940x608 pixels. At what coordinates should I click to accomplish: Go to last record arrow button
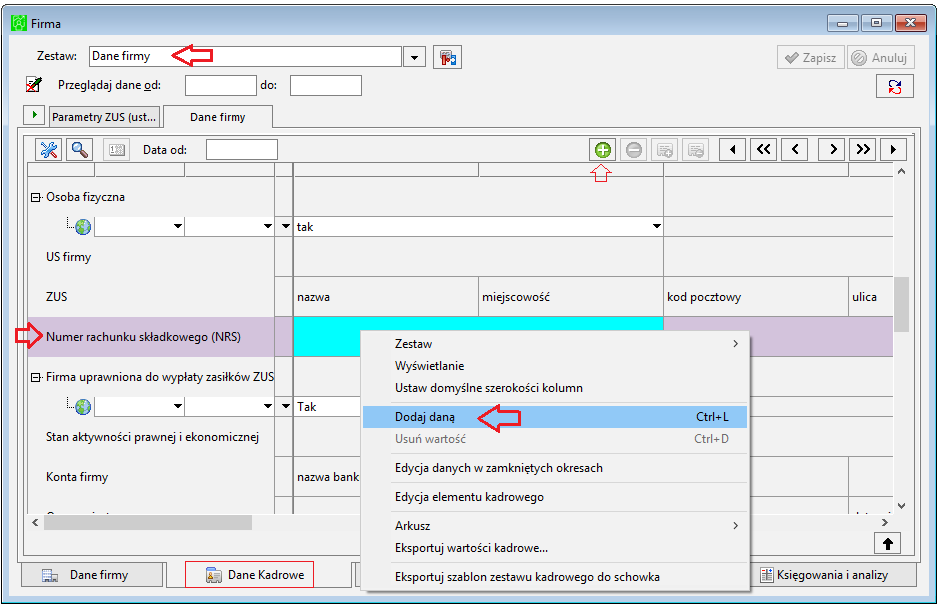(x=893, y=150)
